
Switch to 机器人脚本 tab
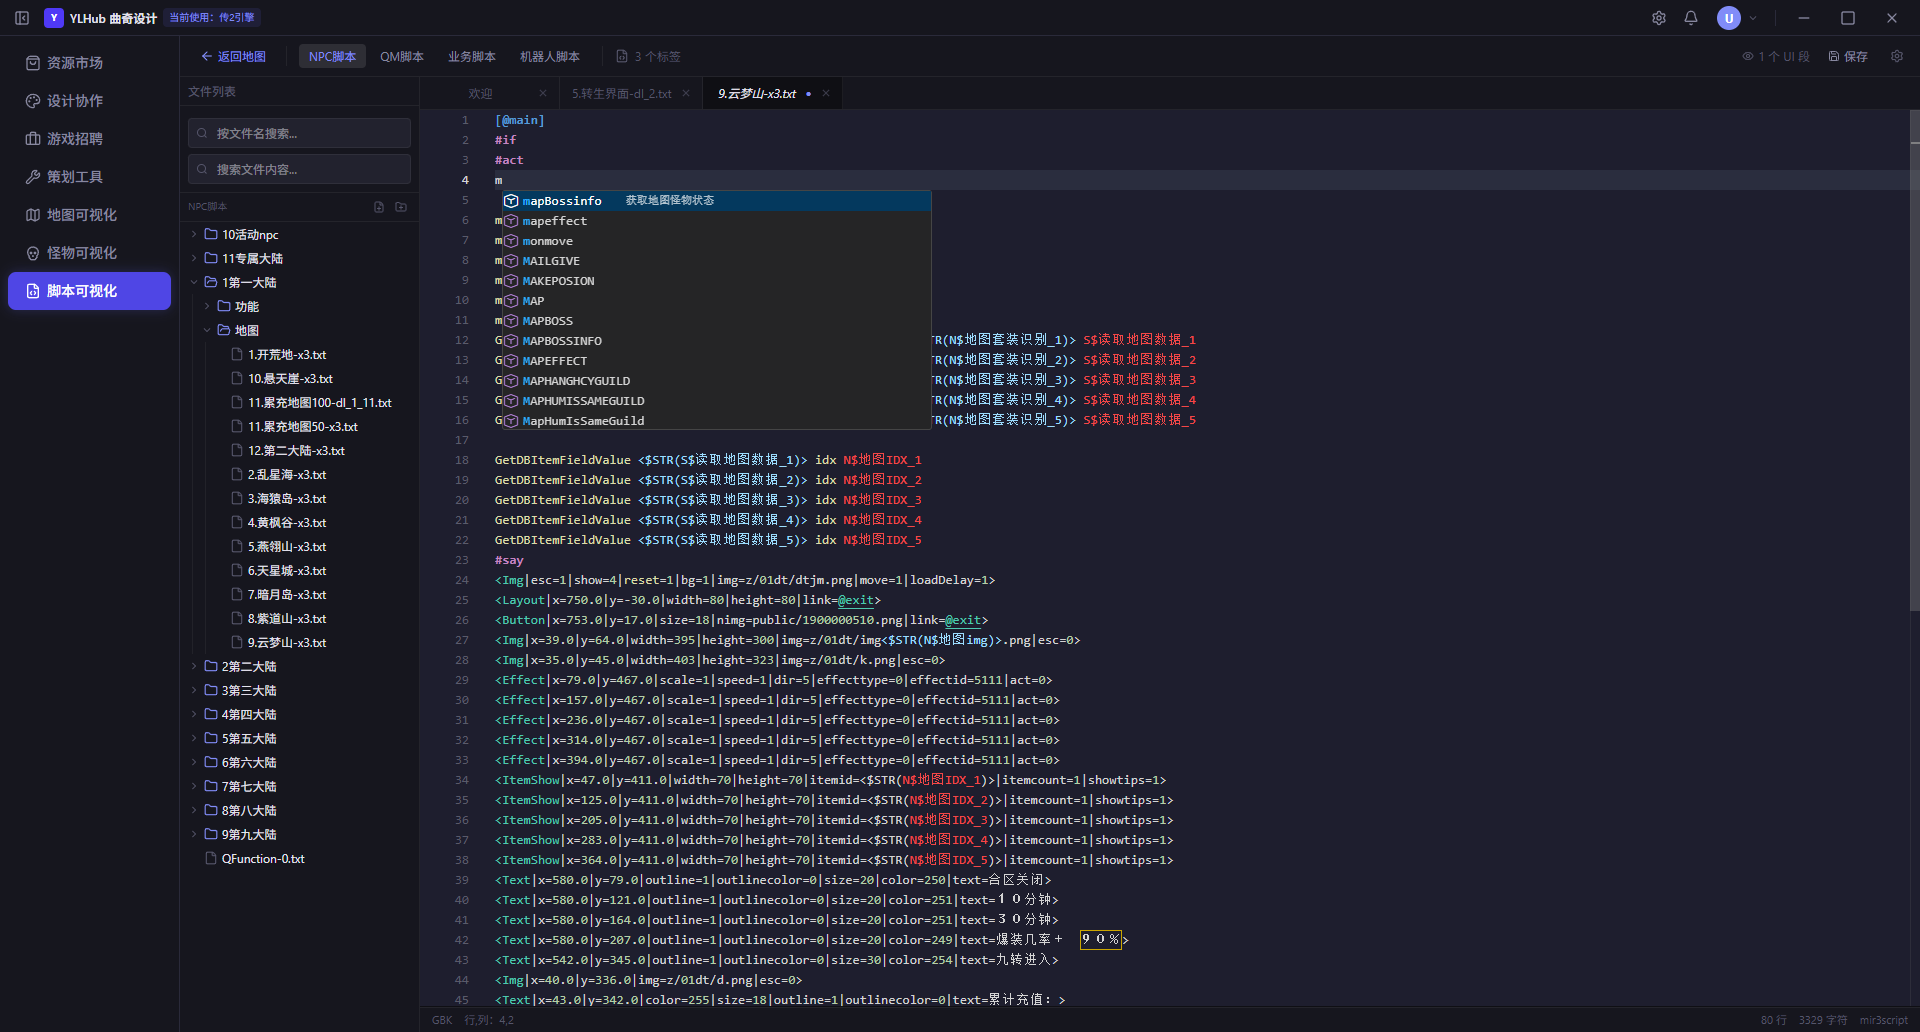pos(550,57)
